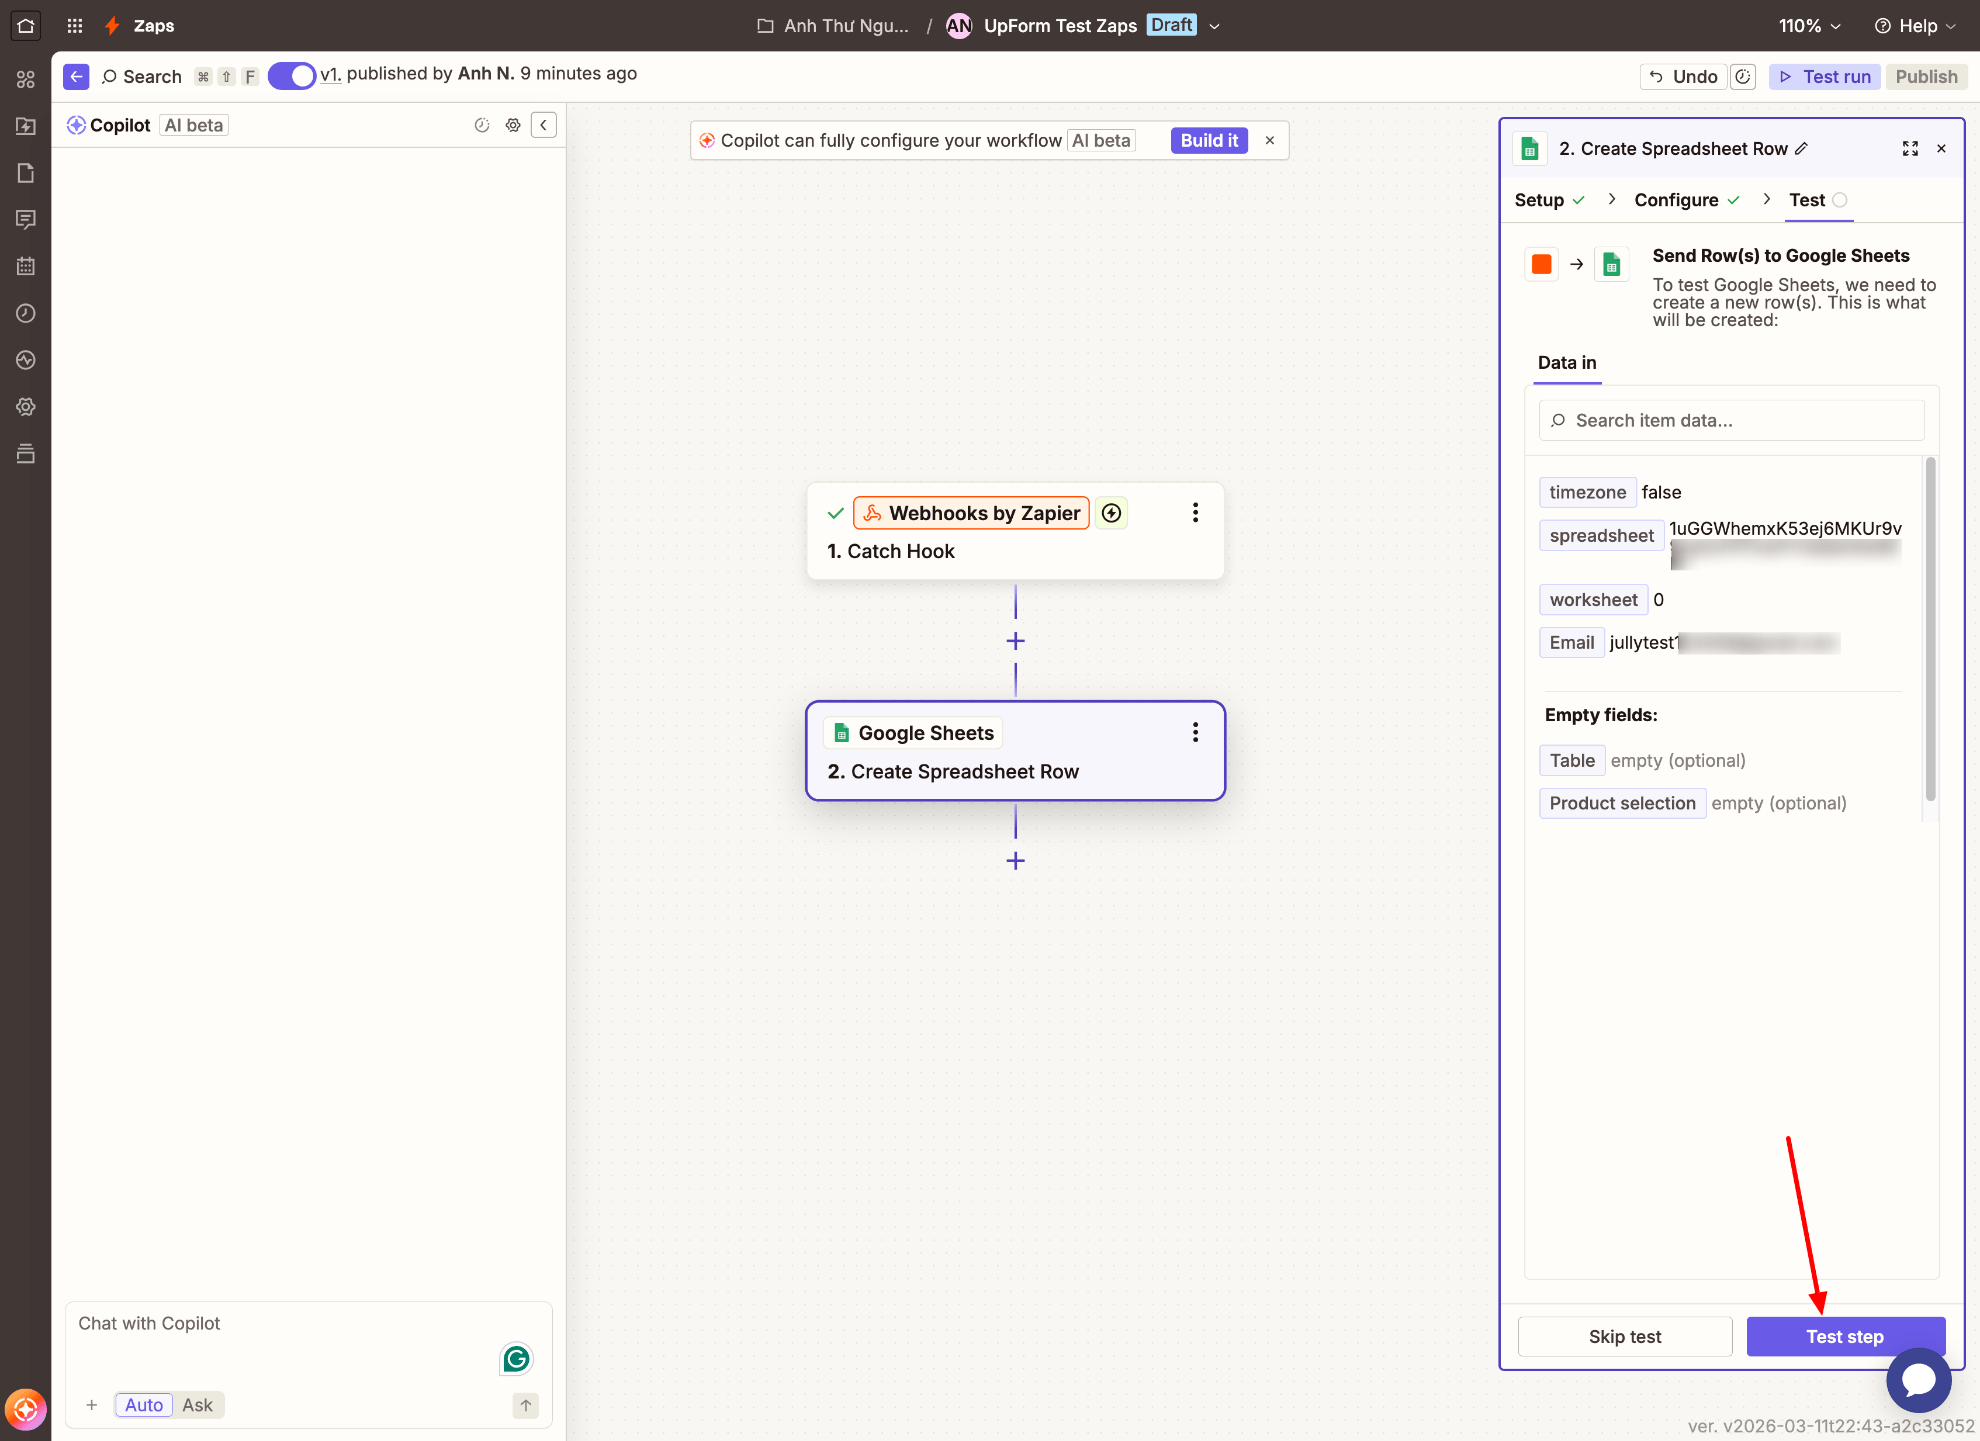Switch to the Configure tab

click(x=1688, y=200)
